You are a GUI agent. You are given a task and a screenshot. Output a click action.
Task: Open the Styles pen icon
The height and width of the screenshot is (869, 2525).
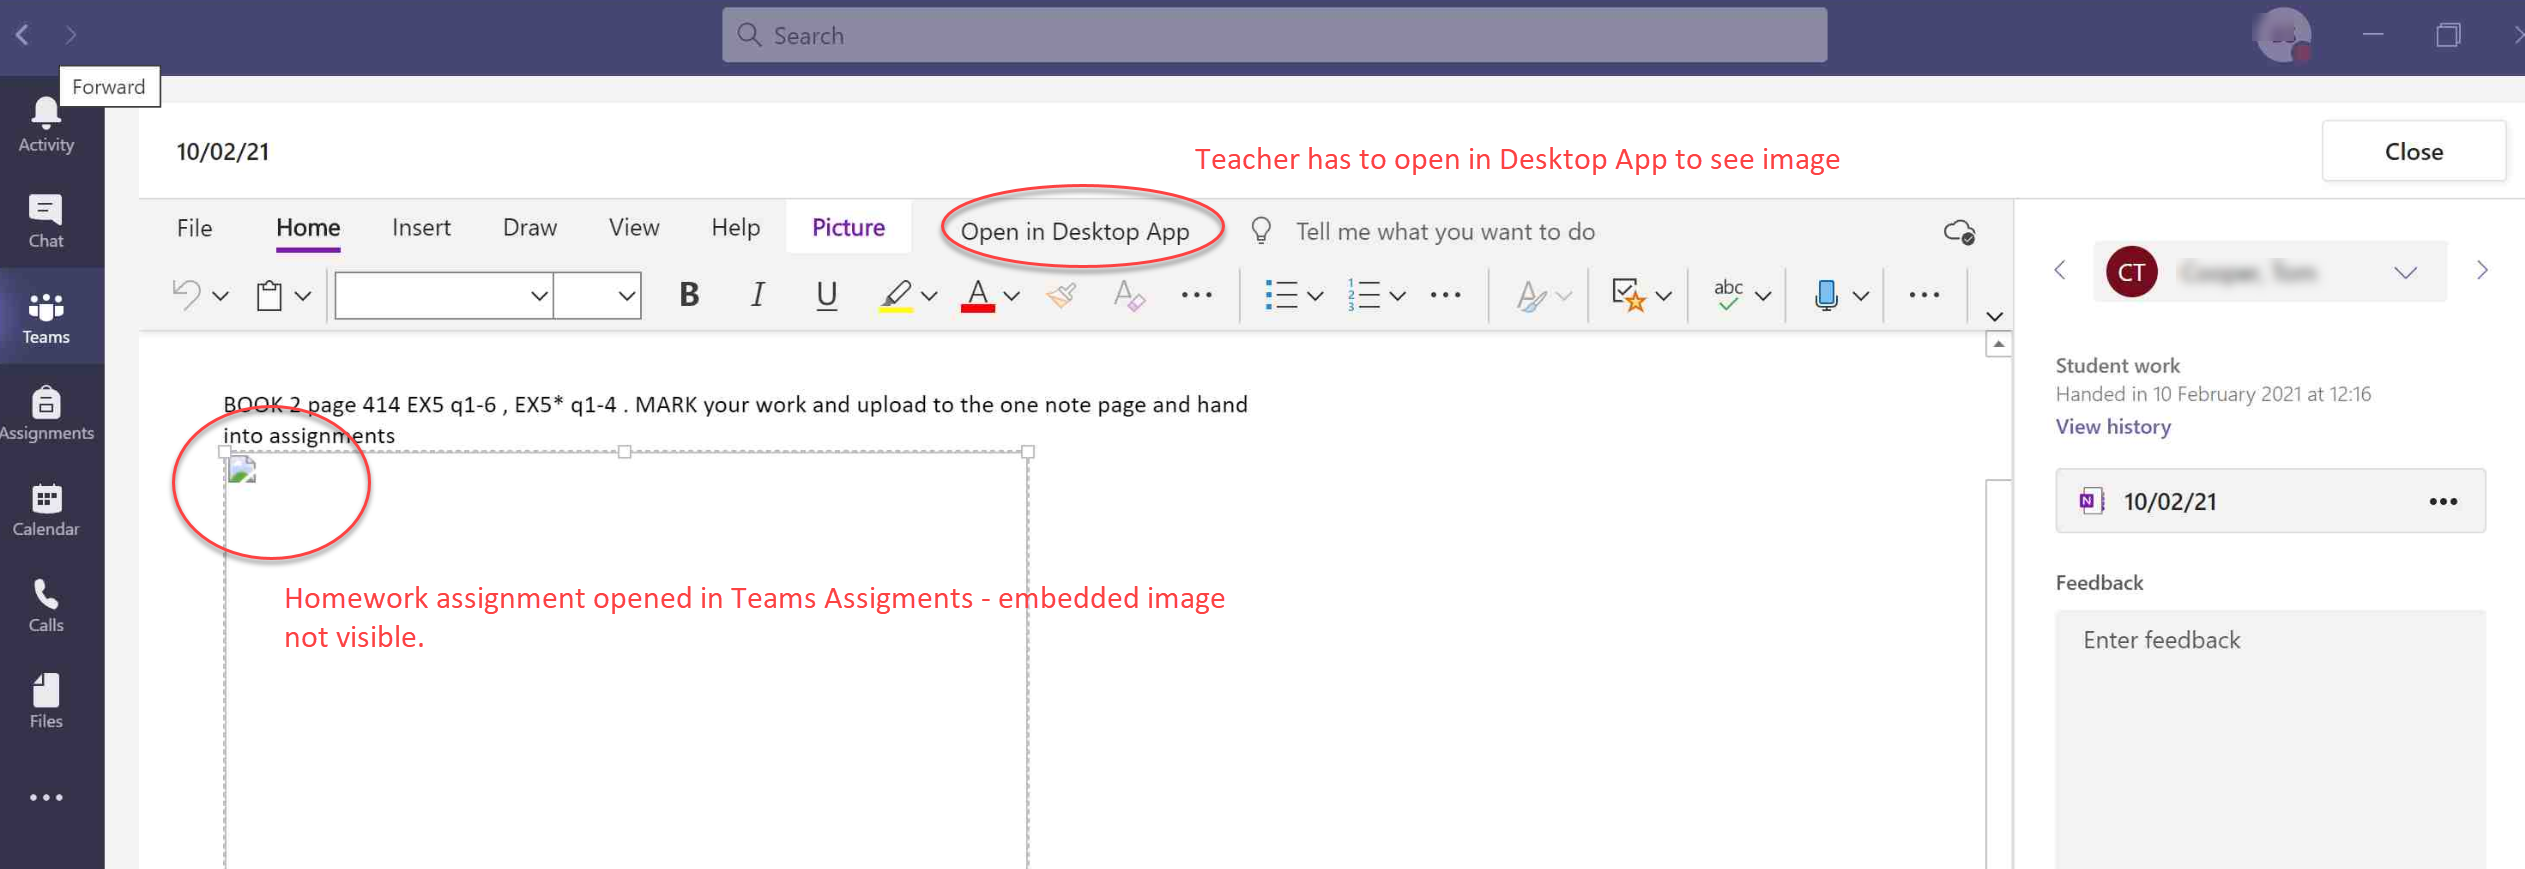pyautogui.click(x=1530, y=295)
